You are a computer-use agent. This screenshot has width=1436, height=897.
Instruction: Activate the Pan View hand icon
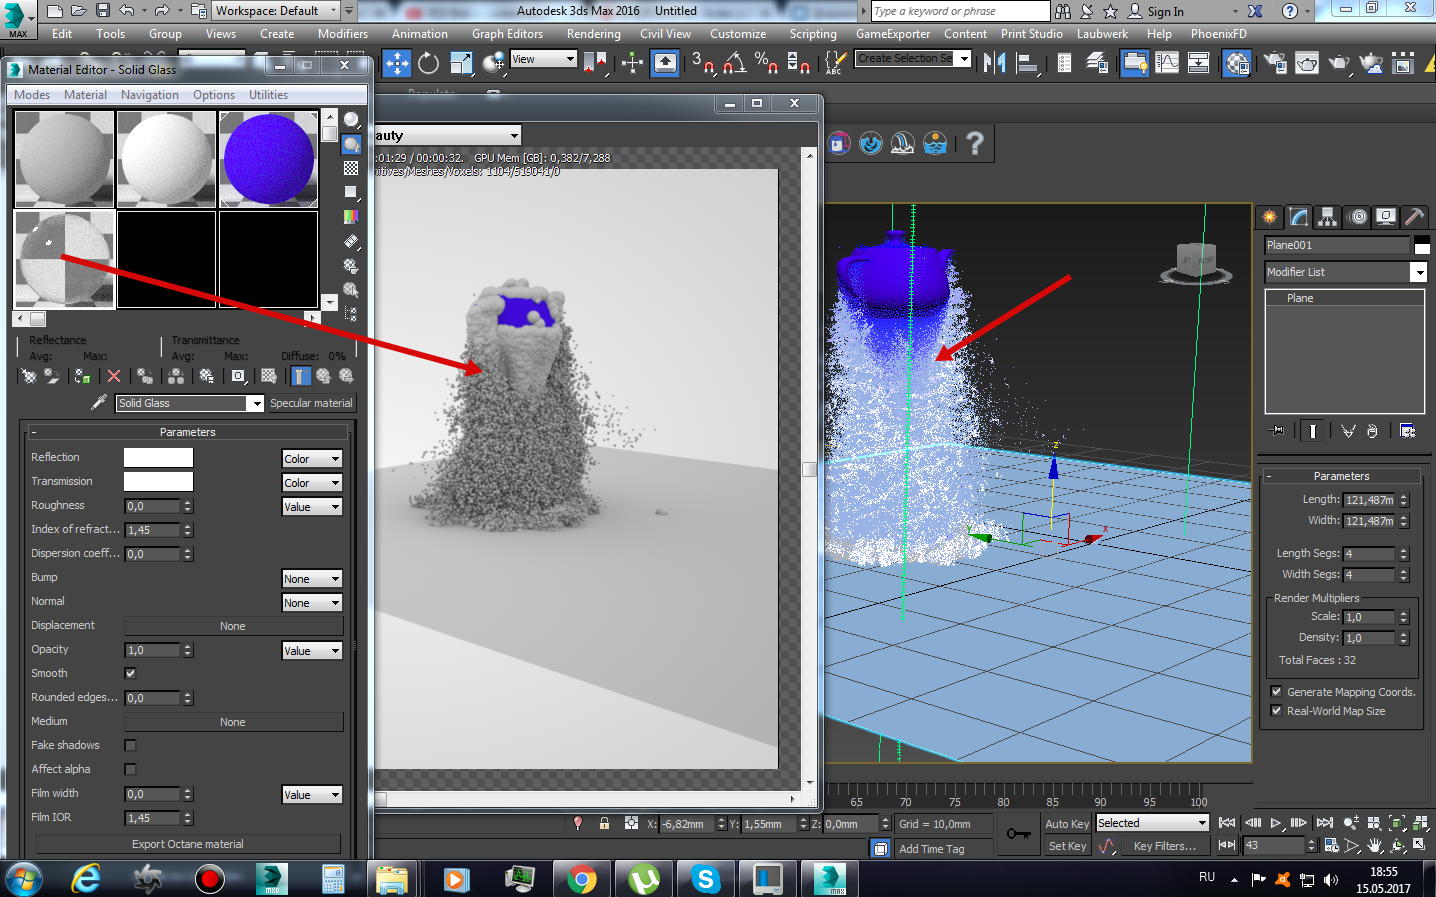[x=1375, y=846]
